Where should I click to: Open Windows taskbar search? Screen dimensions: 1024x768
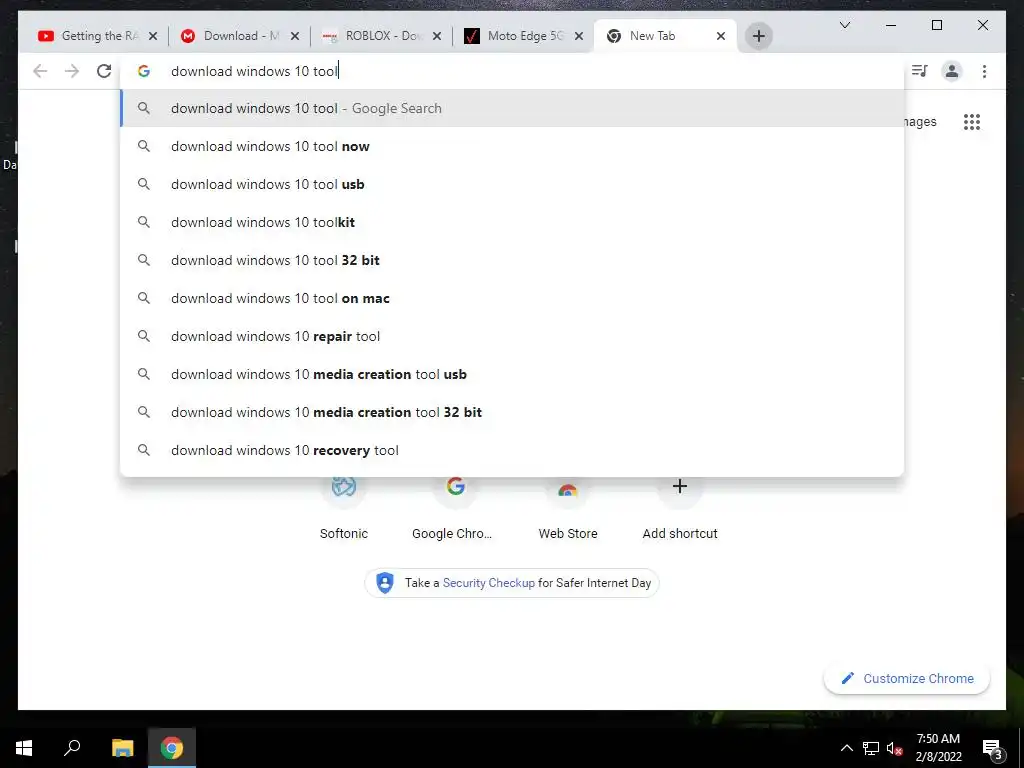coord(72,748)
